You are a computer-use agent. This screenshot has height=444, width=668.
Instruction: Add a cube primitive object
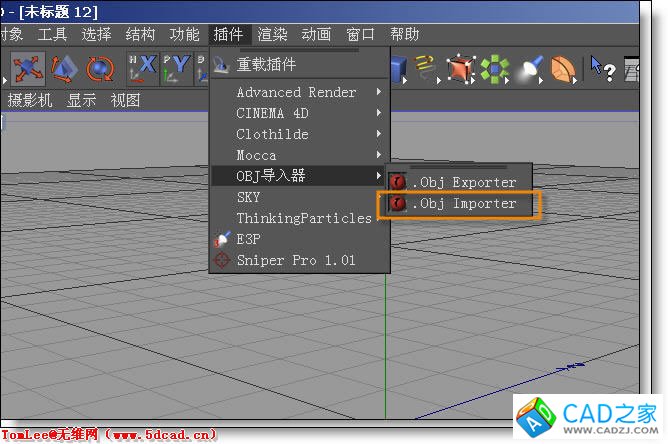click(397, 69)
